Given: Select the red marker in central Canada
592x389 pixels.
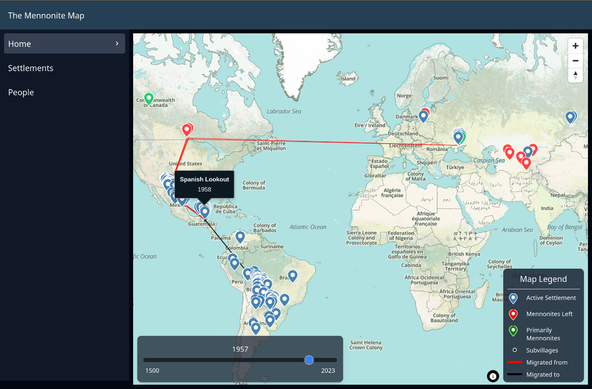Looking at the screenshot, I should point(187,130).
